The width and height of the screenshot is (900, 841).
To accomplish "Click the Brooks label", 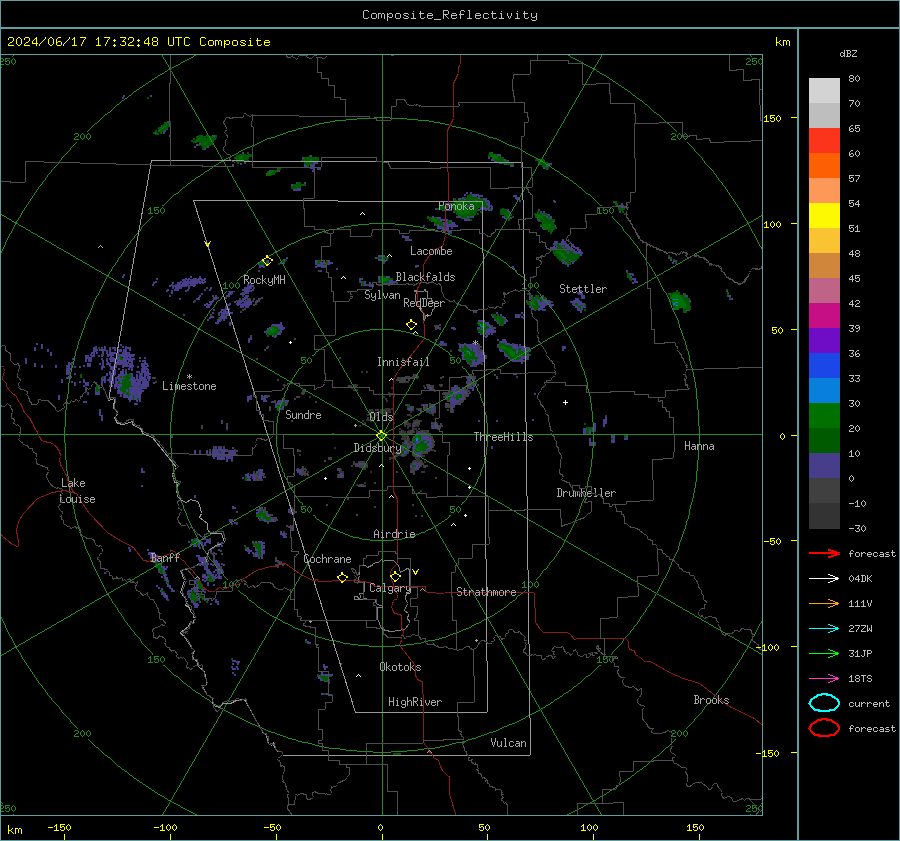I will (x=711, y=700).
